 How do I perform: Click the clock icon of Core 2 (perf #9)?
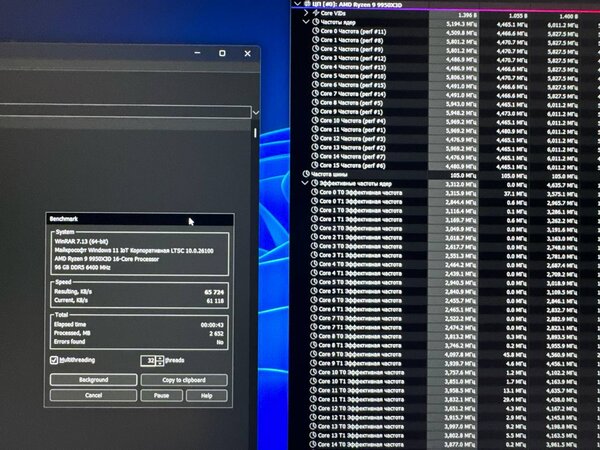[316, 49]
